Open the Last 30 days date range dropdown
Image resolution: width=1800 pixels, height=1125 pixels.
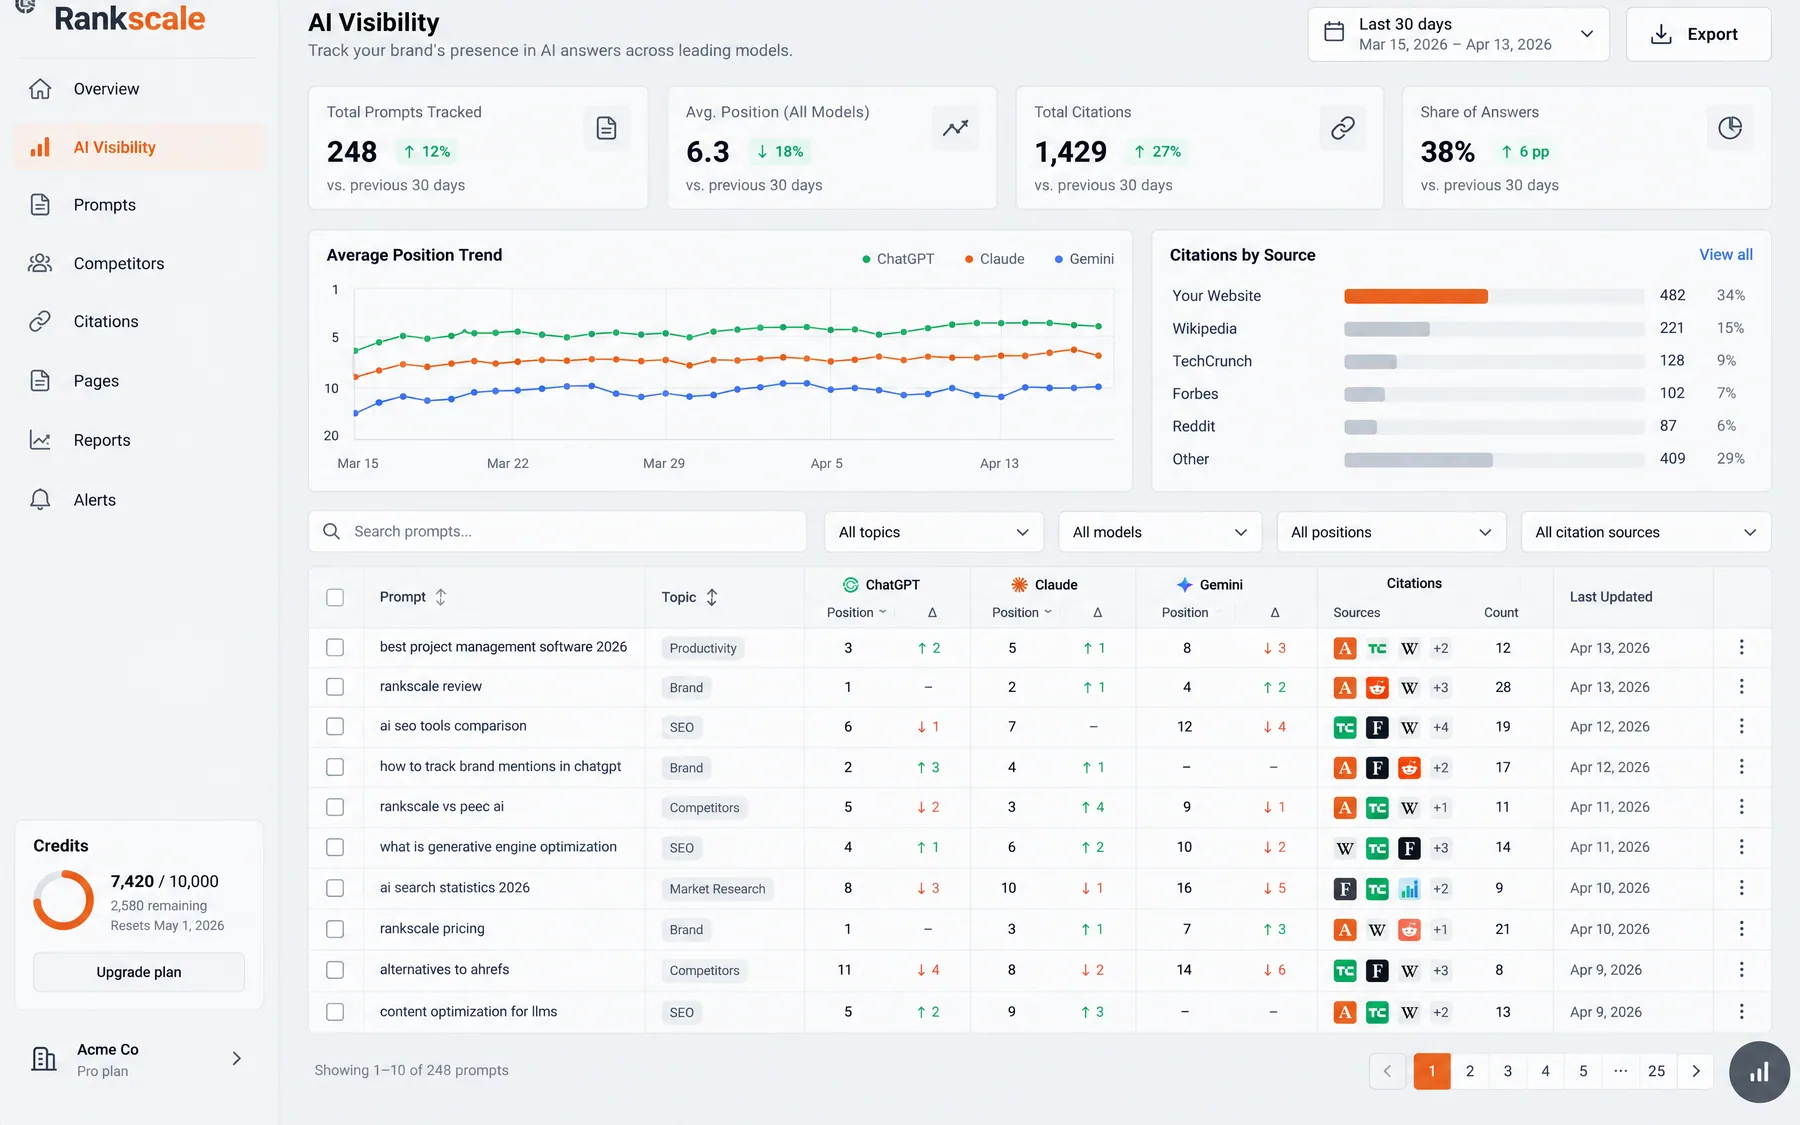click(x=1458, y=34)
